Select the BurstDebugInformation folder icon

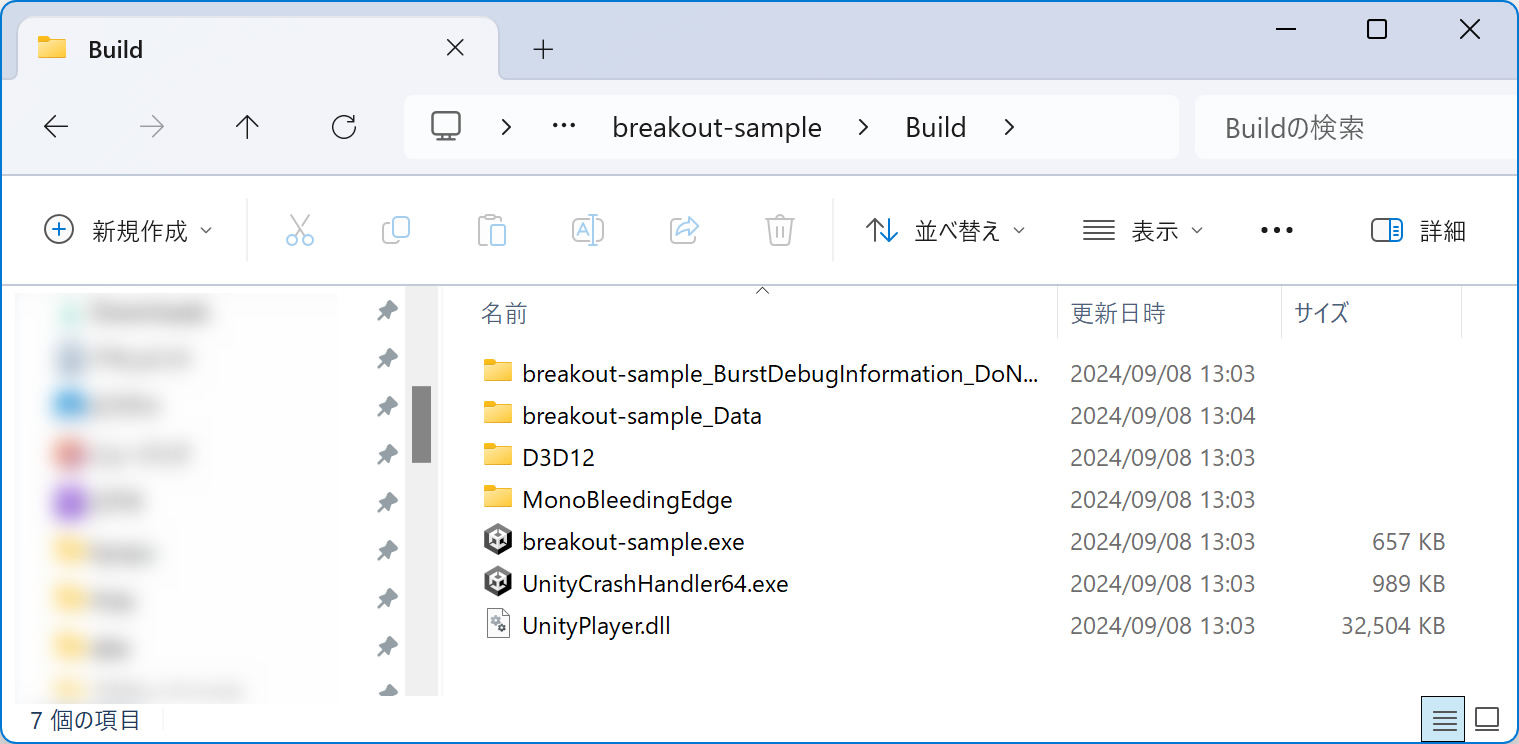click(498, 372)
